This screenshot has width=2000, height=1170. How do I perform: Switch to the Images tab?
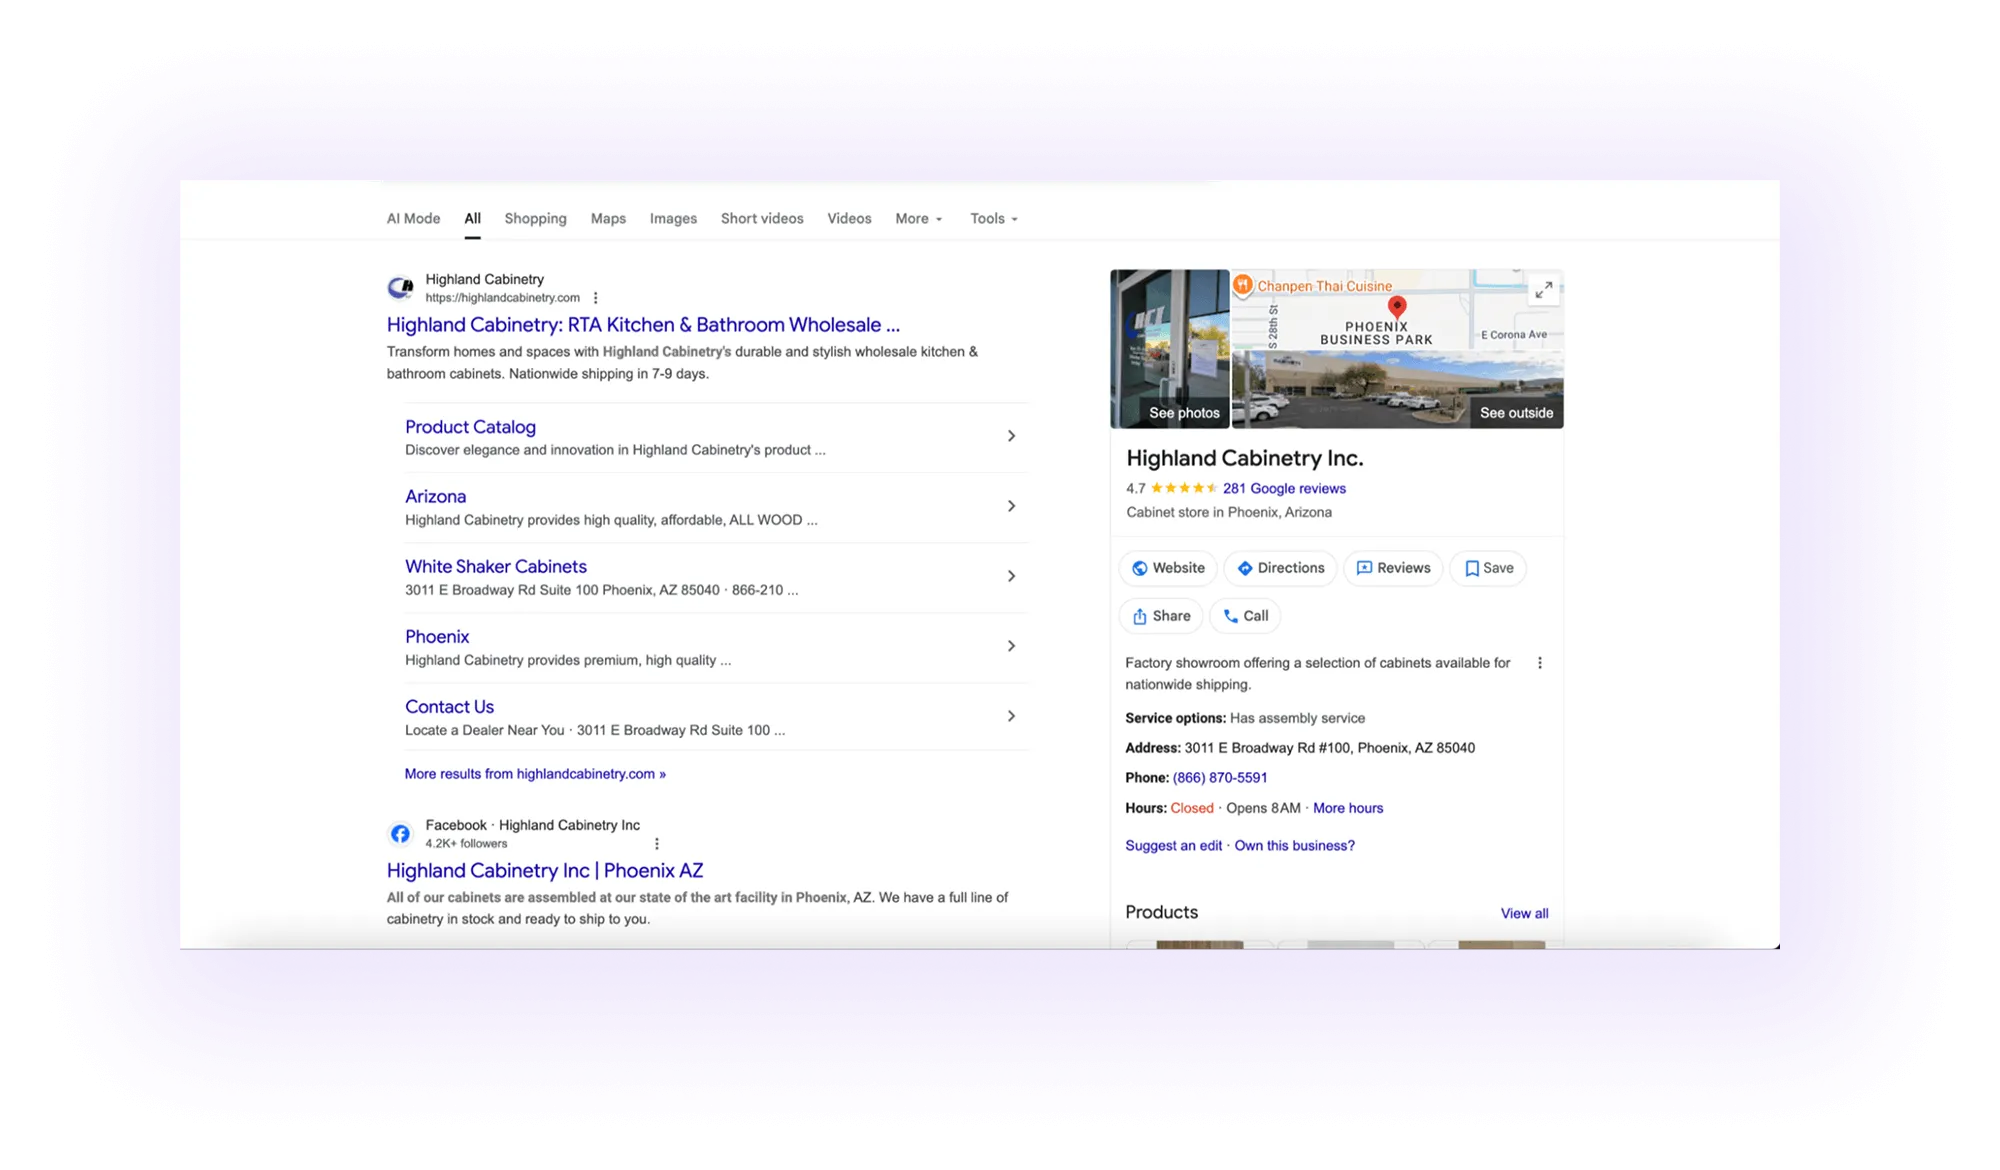coord(672,218)
